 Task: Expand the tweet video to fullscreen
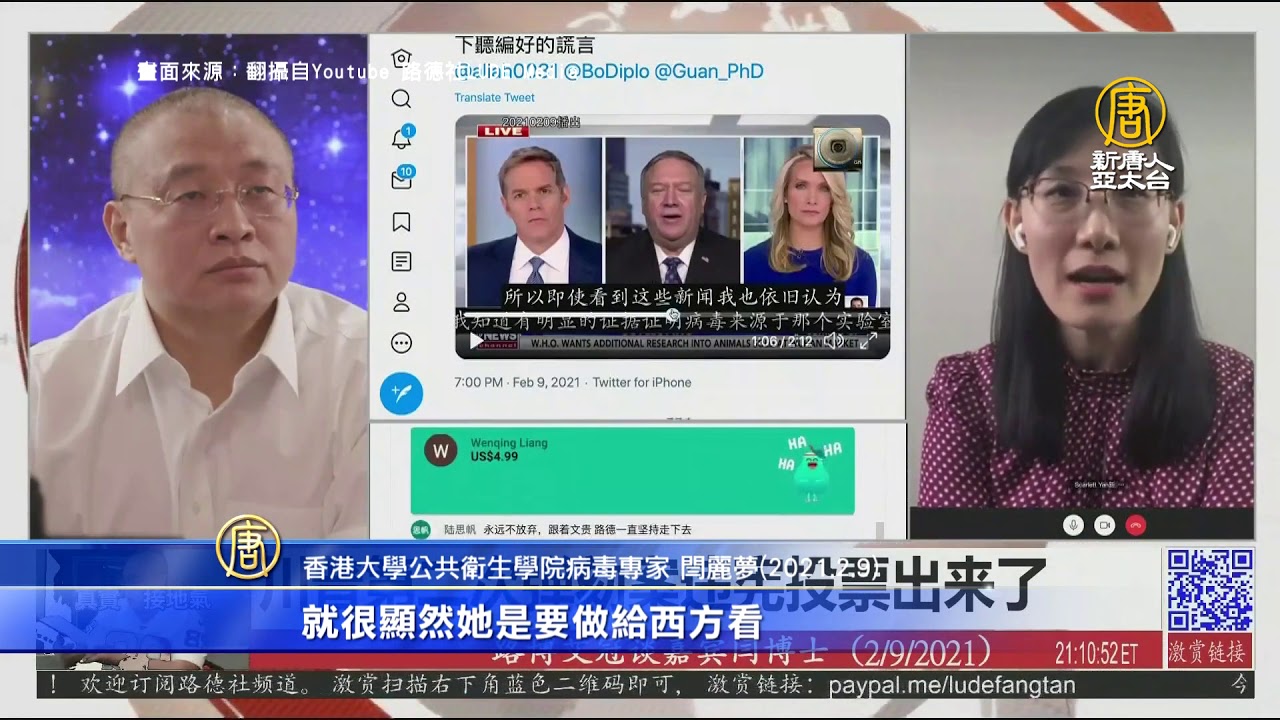868,341
